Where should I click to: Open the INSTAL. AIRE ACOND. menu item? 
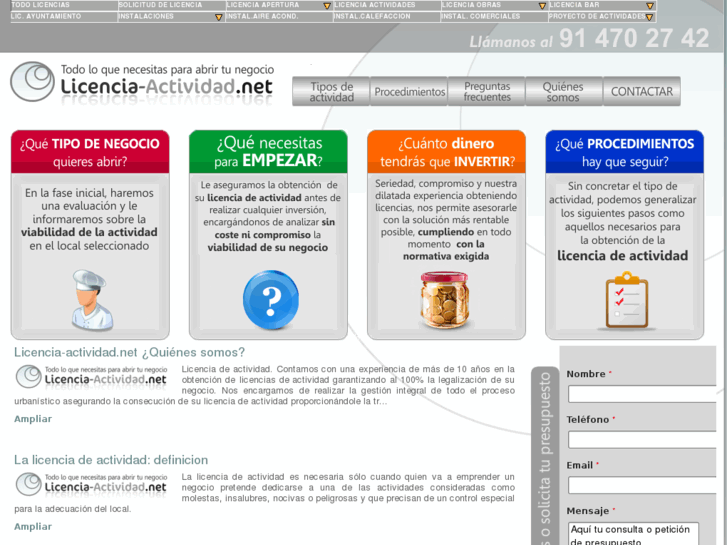279,16
